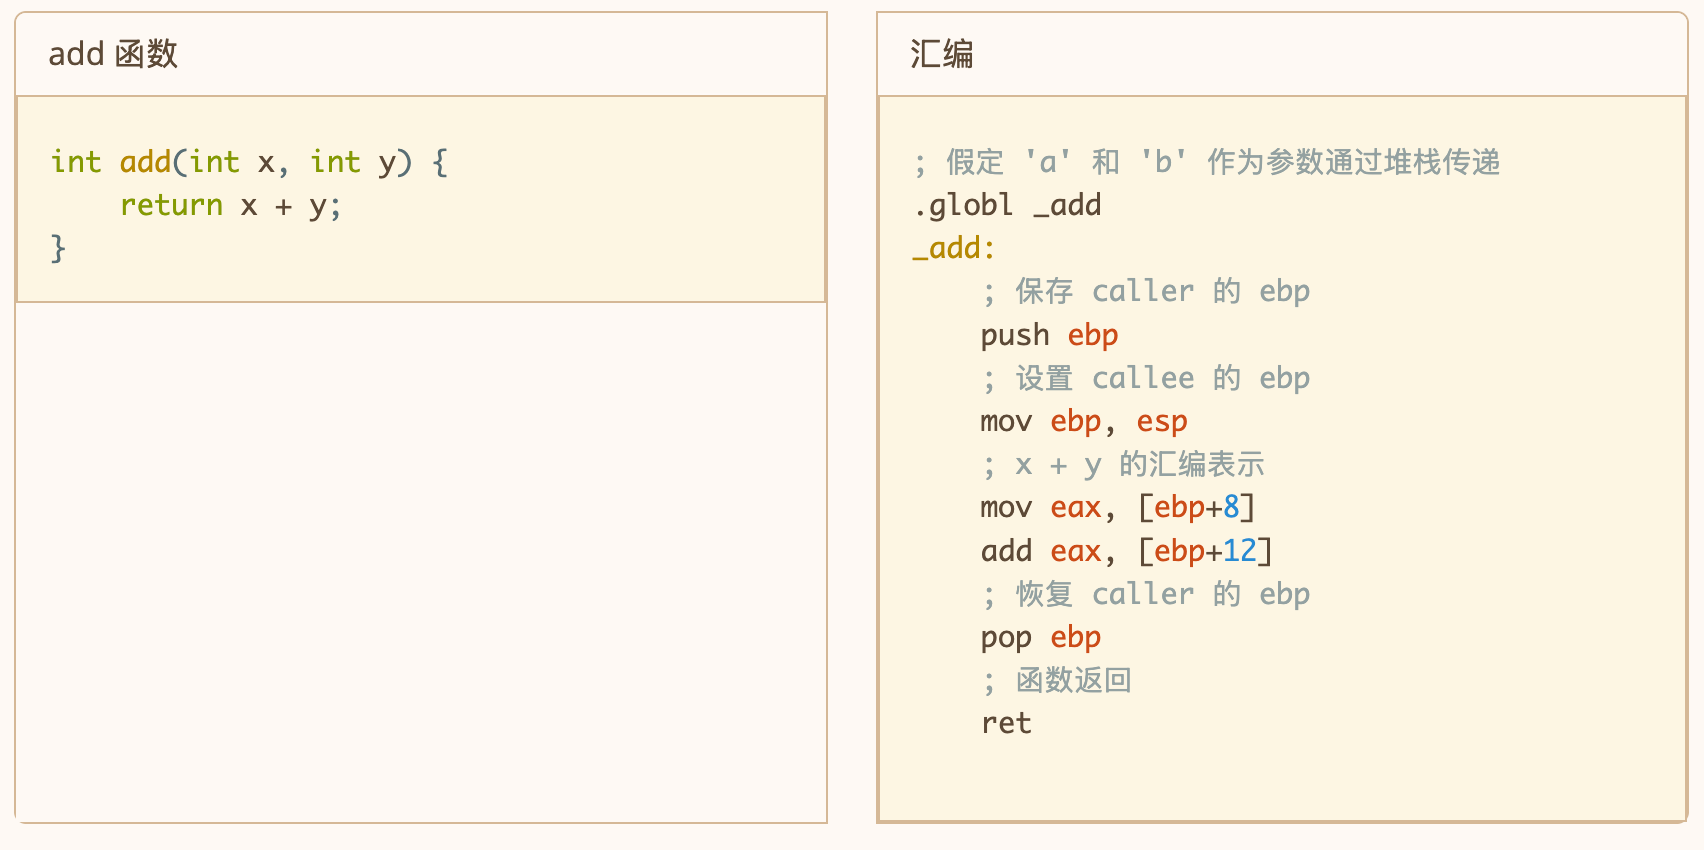The width and height of the screenshot is (1704, 850).
Task: Click the closing brace of the add function
Action: pos(58,248)
